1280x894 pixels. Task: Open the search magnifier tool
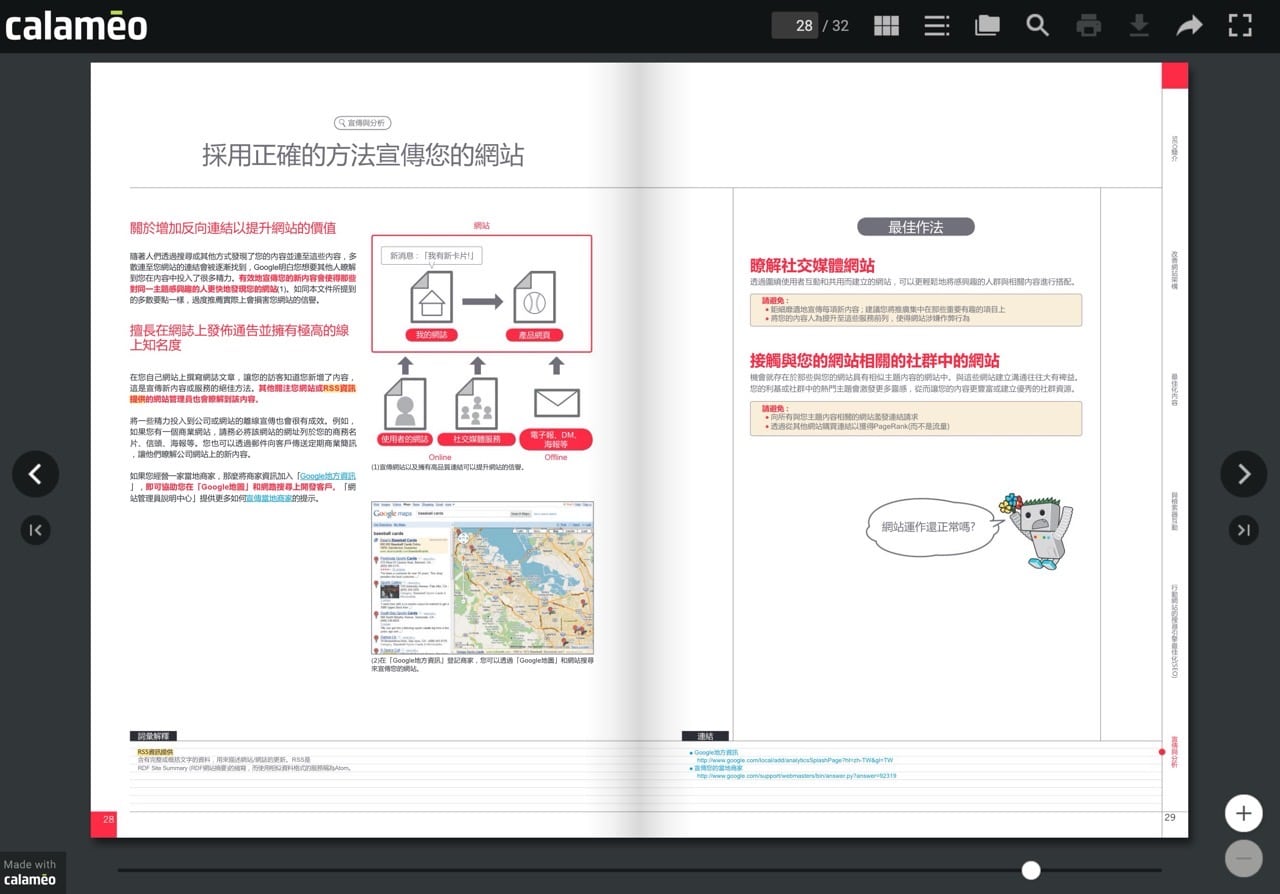click(x=1038, y=26)
